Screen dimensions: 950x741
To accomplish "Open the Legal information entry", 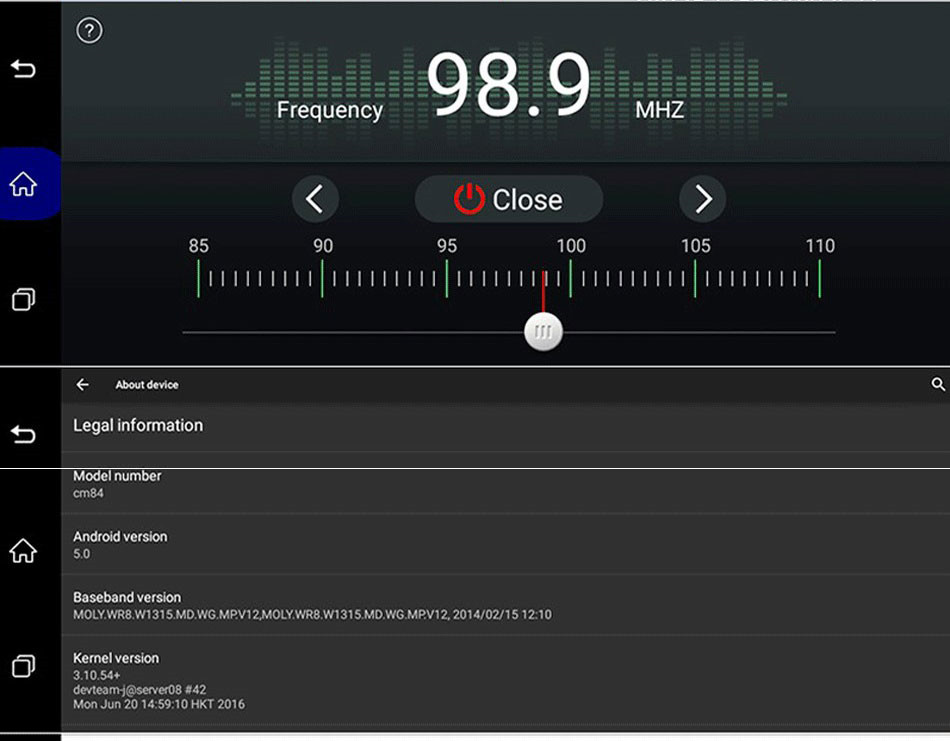I will [138, 426].
